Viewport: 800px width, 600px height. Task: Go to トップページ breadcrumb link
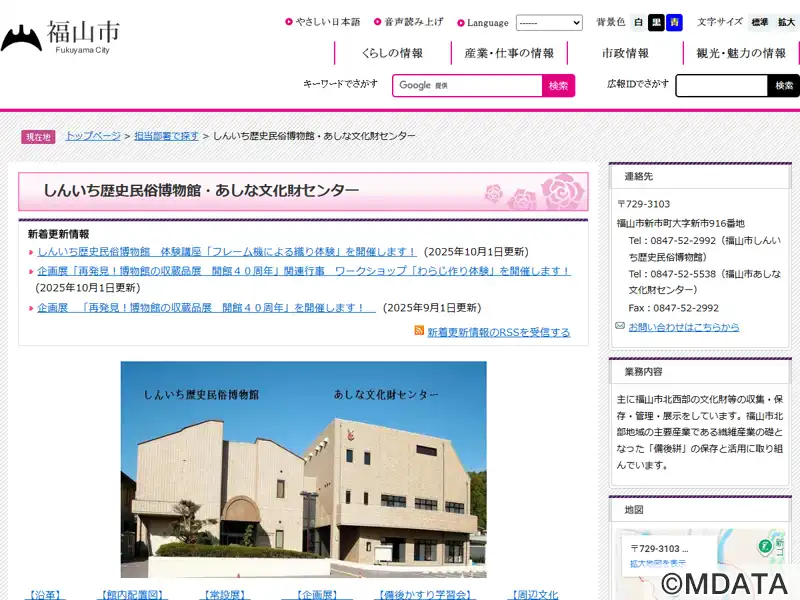coord(93,136)
